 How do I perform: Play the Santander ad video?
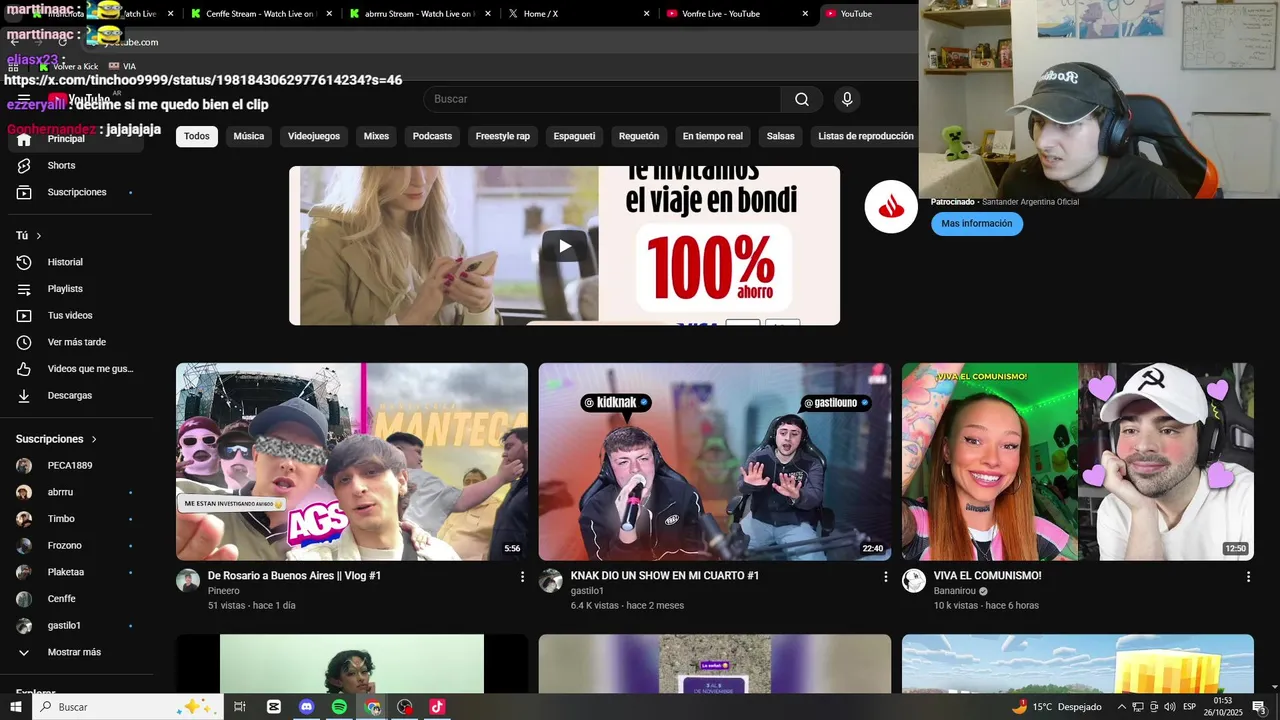[x=565, y=246]
